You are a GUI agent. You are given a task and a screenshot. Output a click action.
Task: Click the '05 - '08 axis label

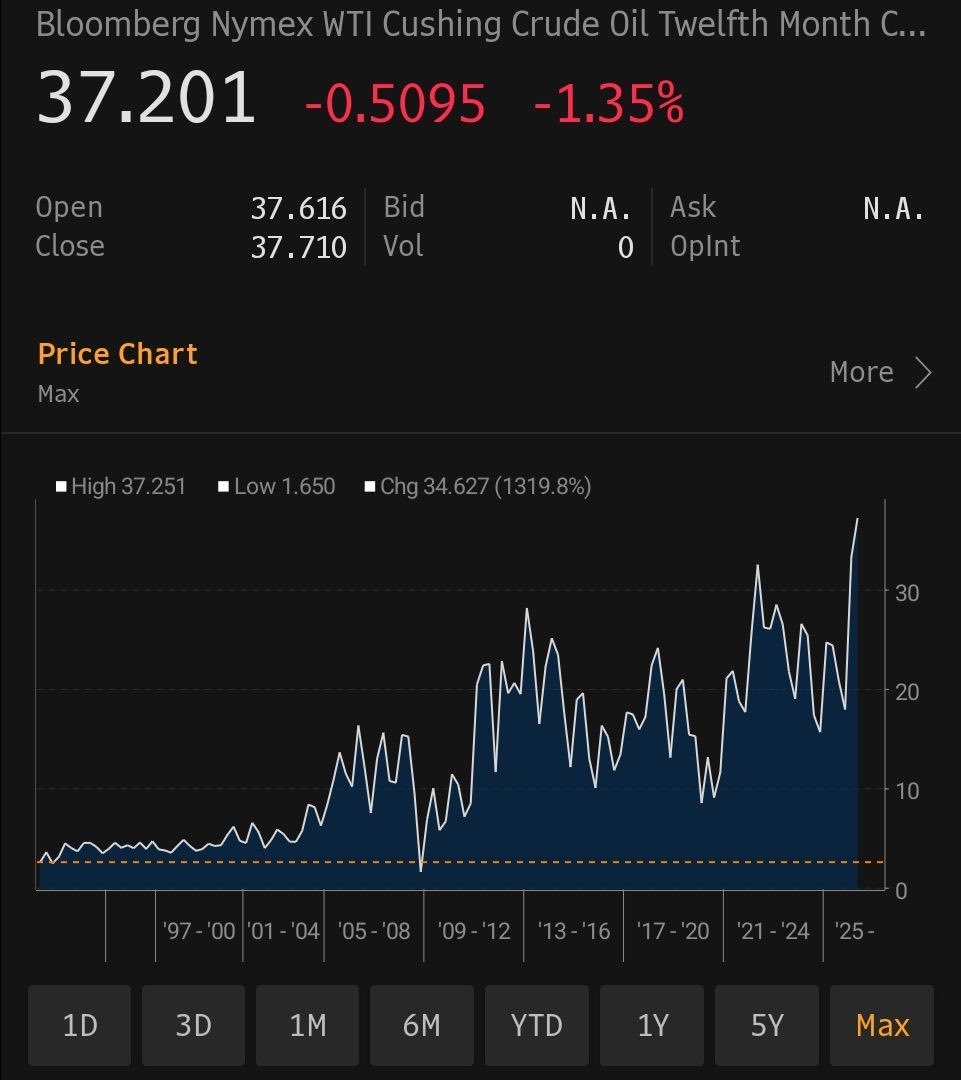click(x=374, y=931)
